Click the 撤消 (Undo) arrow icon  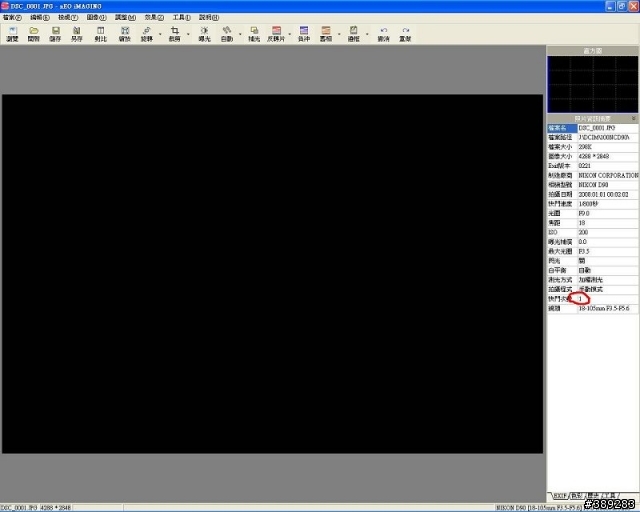(x=383, y=34)
